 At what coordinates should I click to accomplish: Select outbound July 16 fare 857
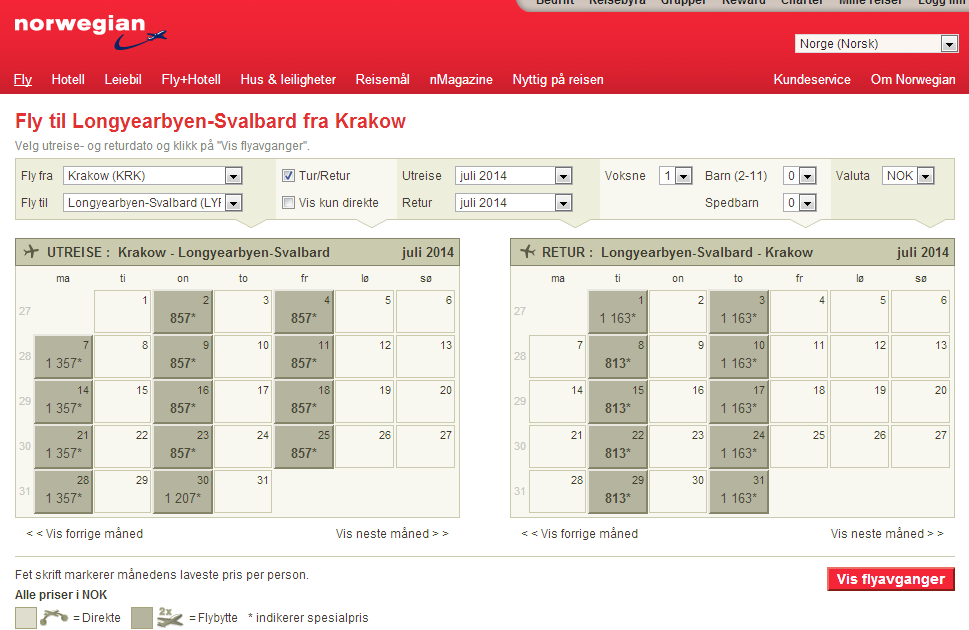183,401
